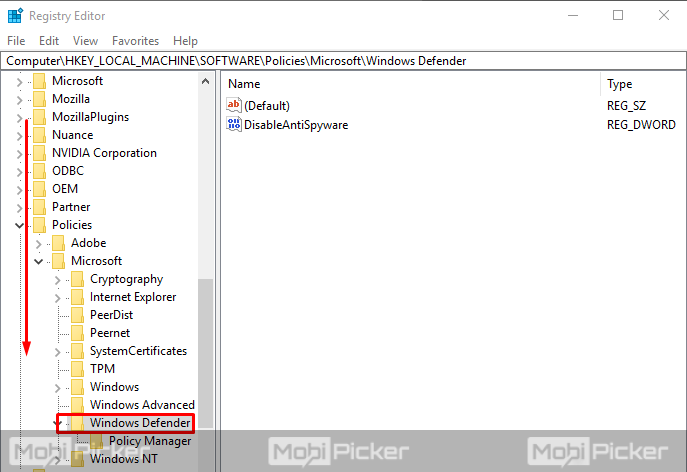This screenshot has height=472, width=687.
Task: Open the Help menu
Action: tap(185, 41)
